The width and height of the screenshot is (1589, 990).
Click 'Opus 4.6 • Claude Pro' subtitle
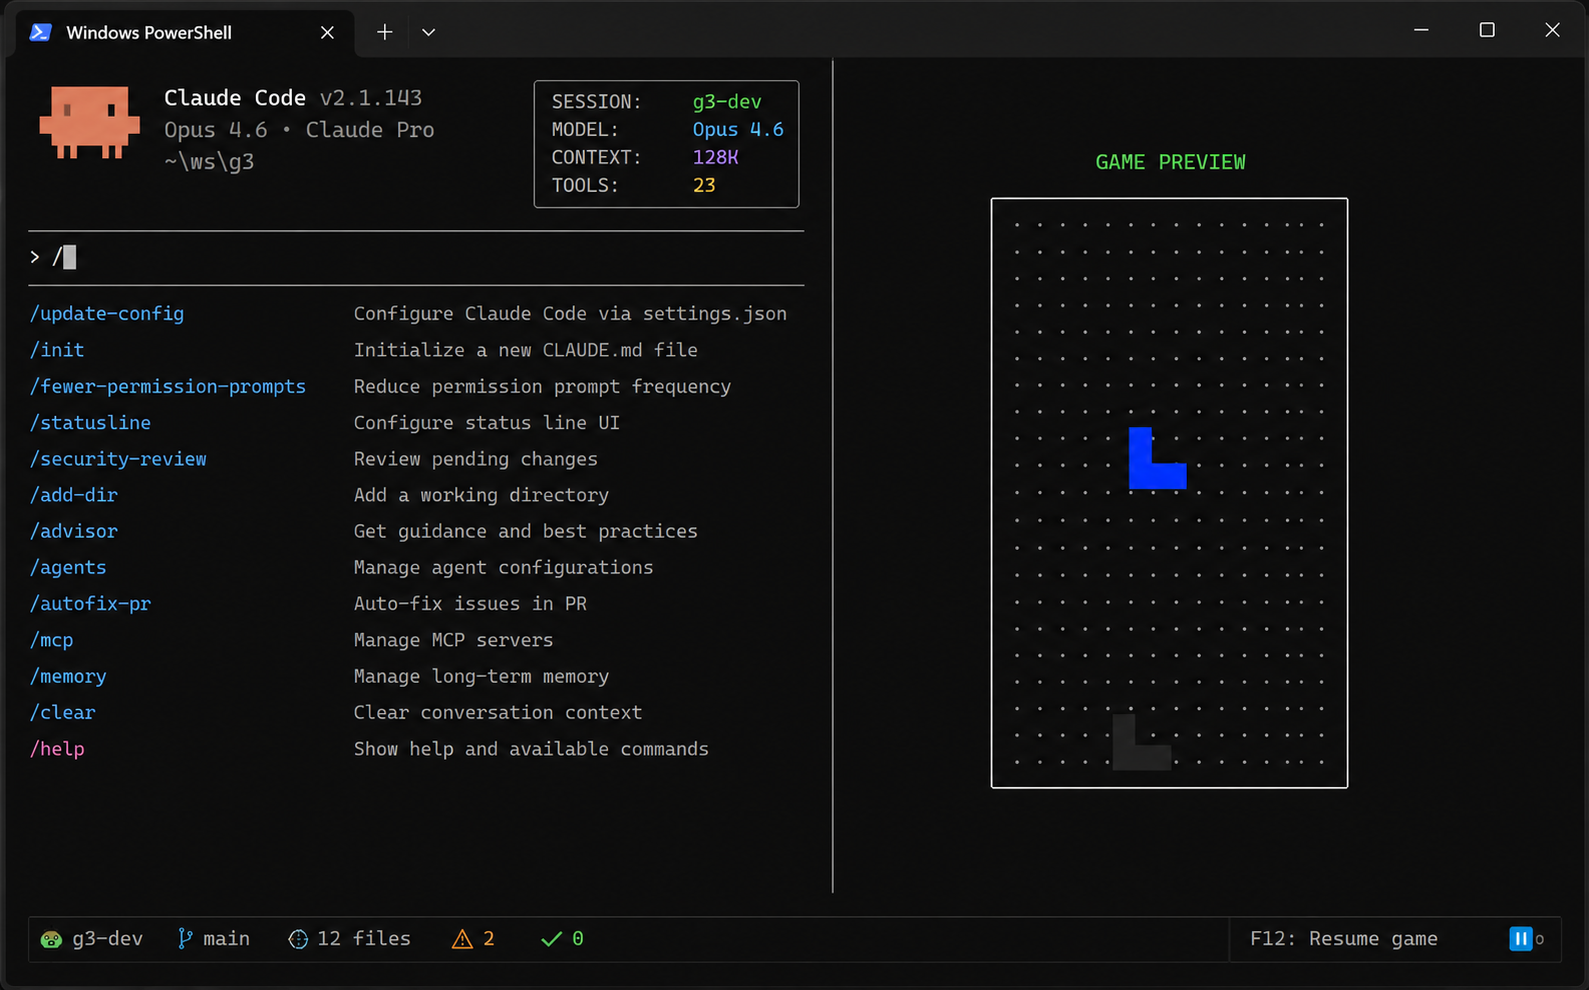coord(299,130)
